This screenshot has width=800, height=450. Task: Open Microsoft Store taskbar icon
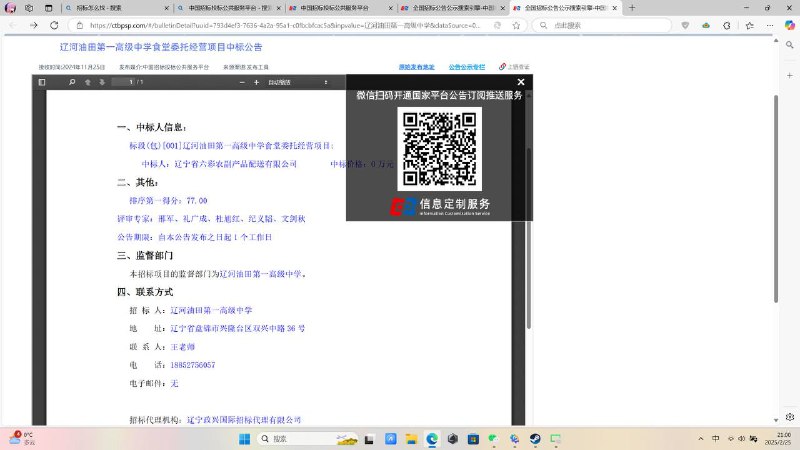(473, 439)
